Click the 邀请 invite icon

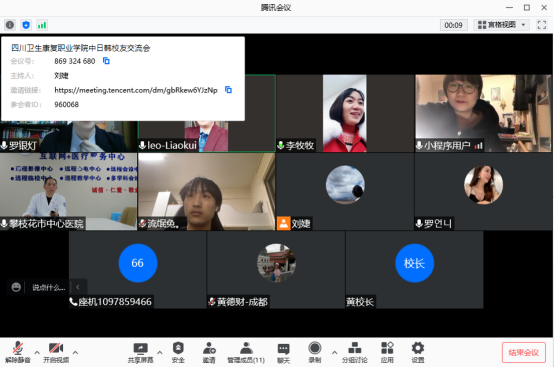point(209,352)
